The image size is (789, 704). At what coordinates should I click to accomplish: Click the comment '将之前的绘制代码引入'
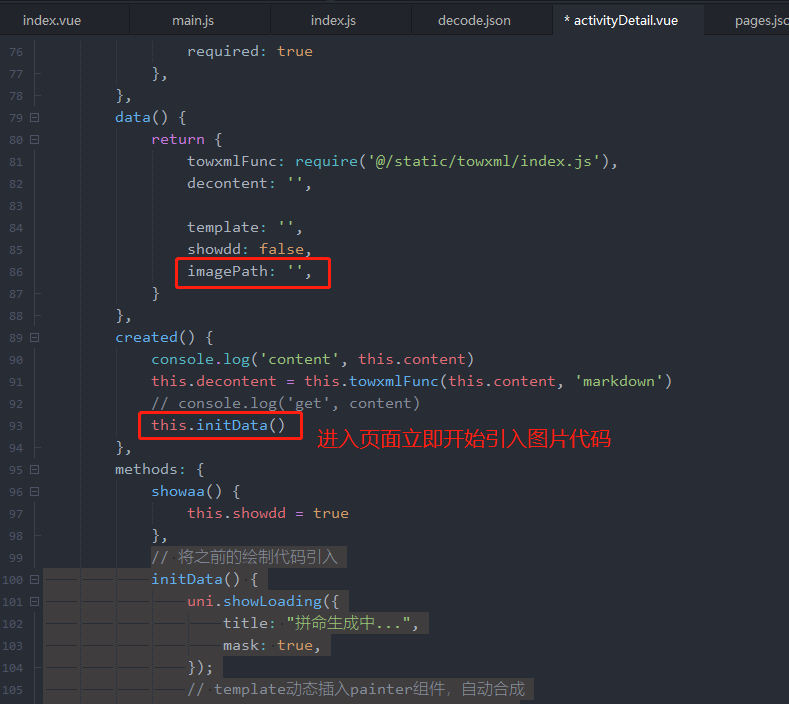[245, 557]
